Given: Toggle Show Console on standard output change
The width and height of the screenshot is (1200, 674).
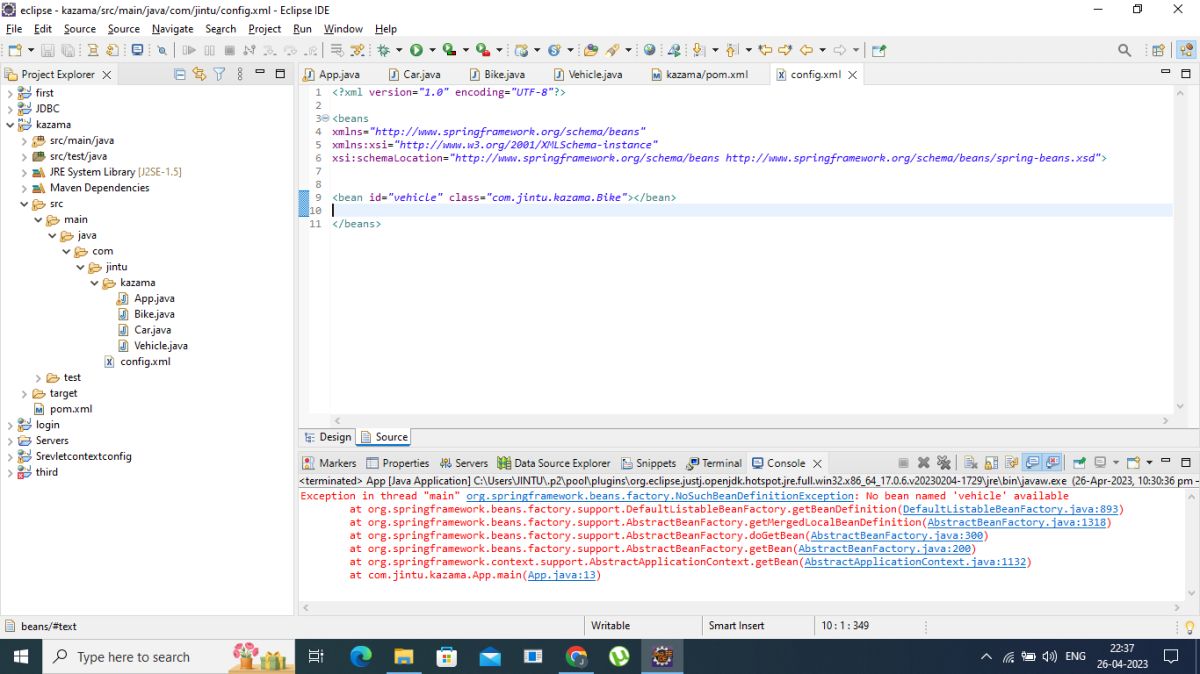Looking at the screenshot, I should tap(1033, 463).
